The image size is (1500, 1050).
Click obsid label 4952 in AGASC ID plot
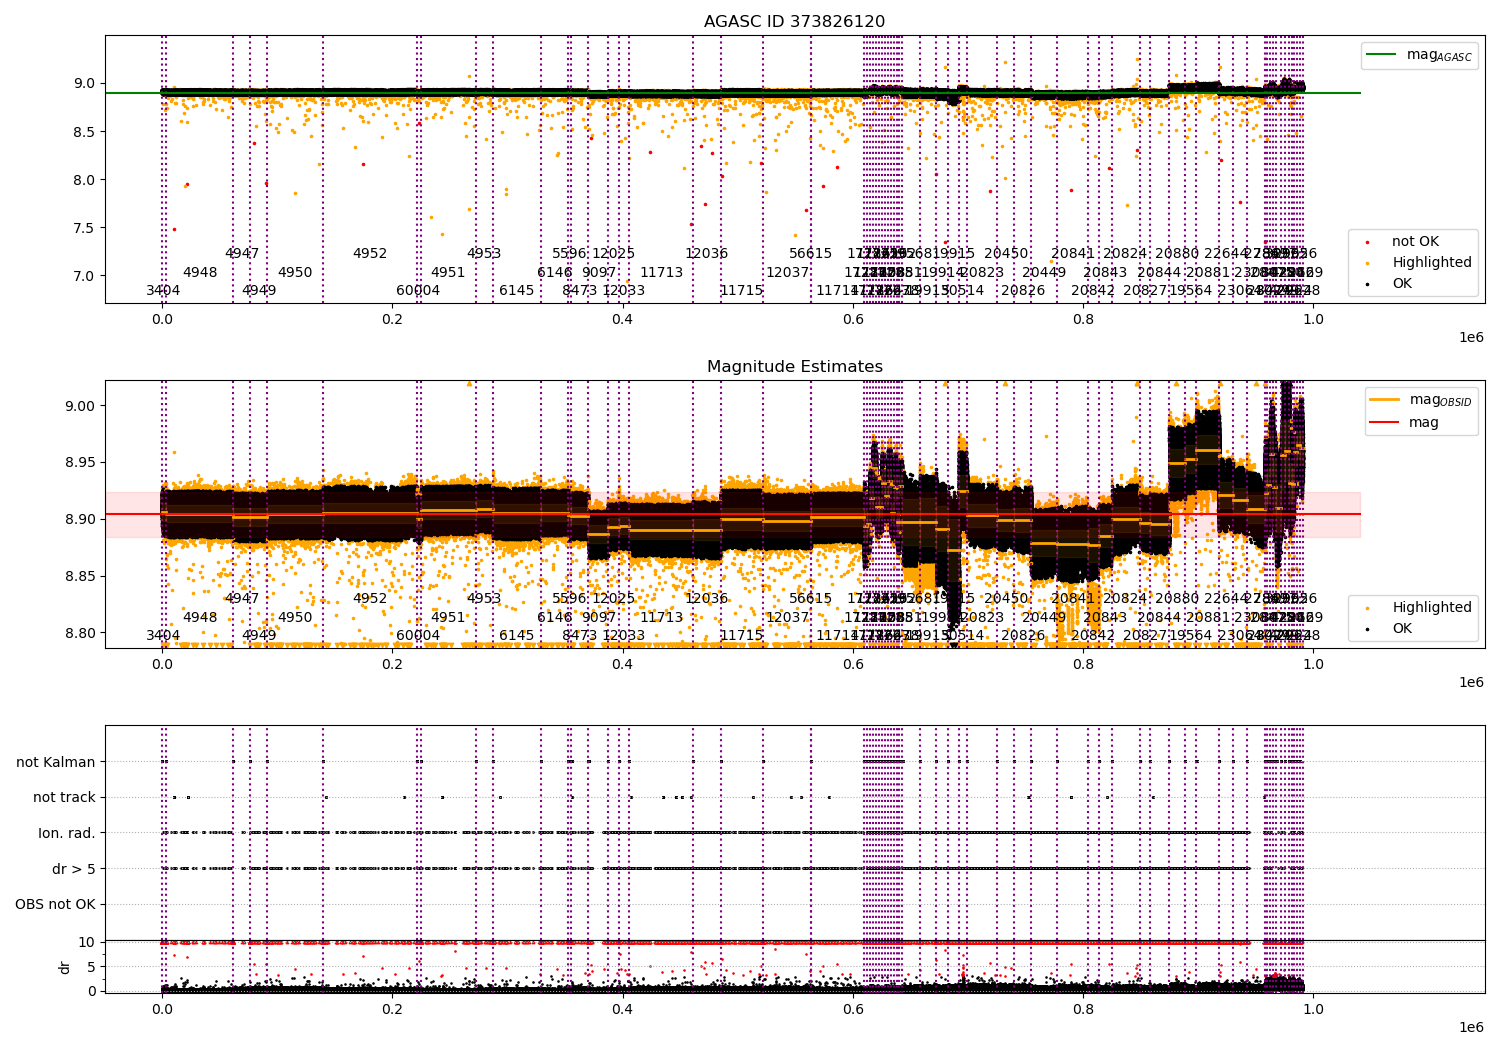pos(370,254)
